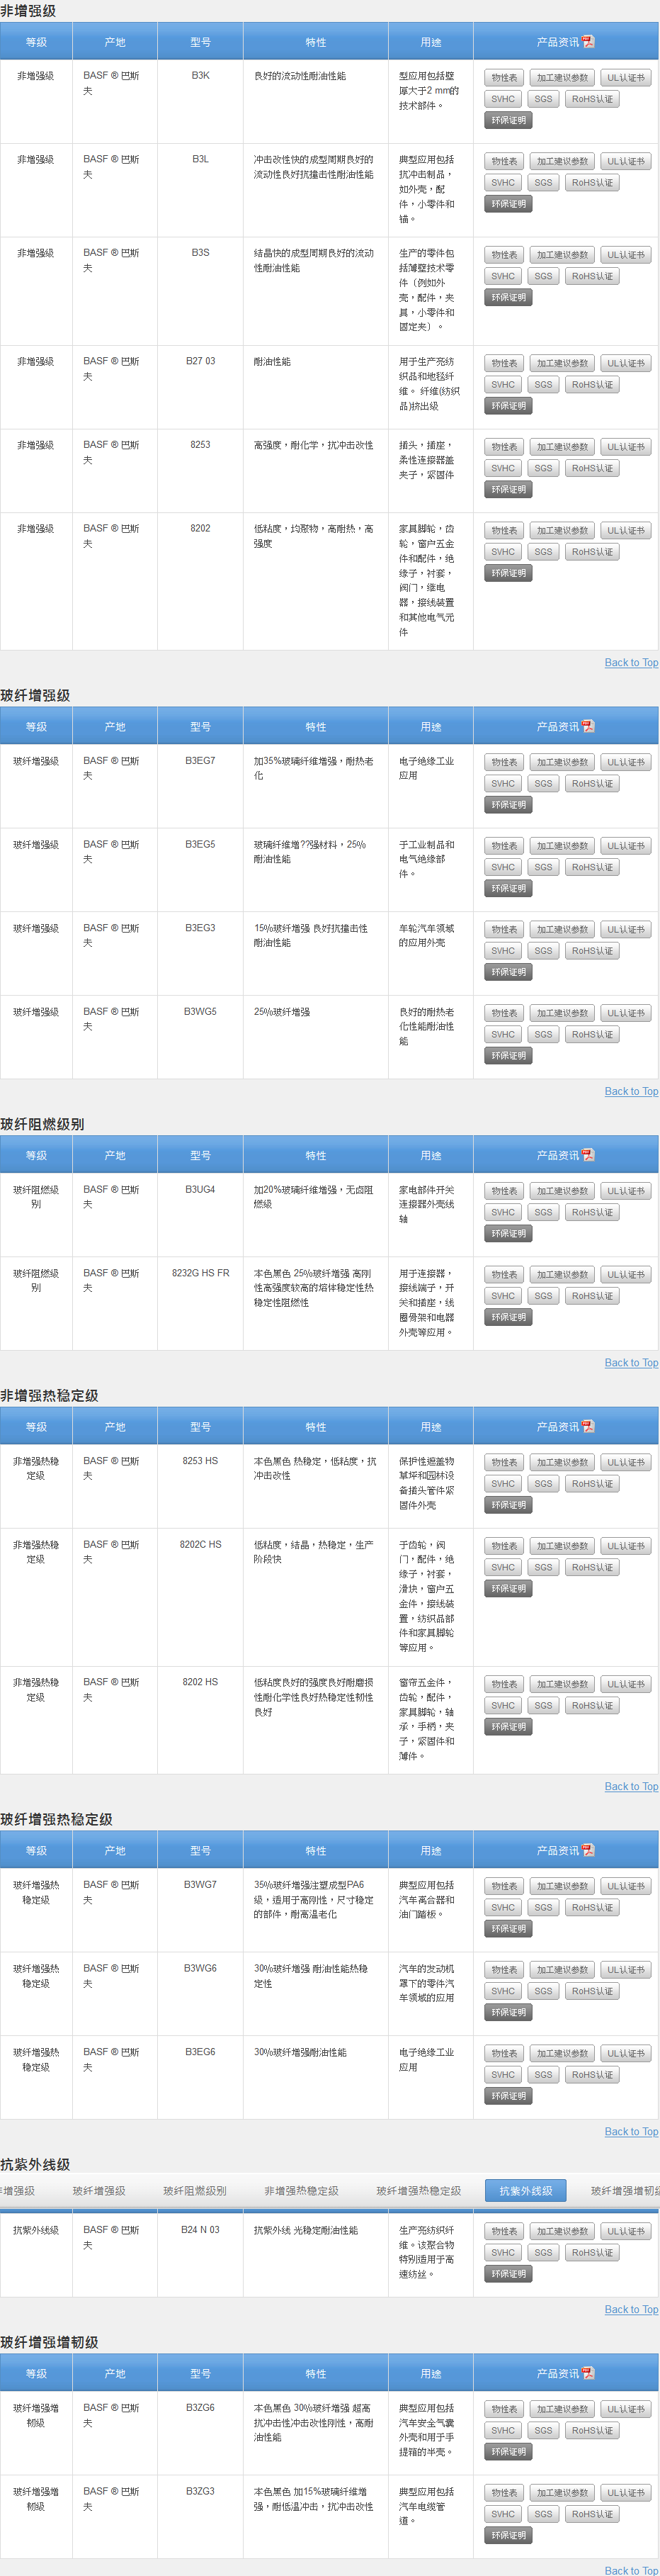The image size is (660, 2576).
Task: View RoHS认证 for model B3UG4
Action: pyautogui.click(x=592, y=1212)
